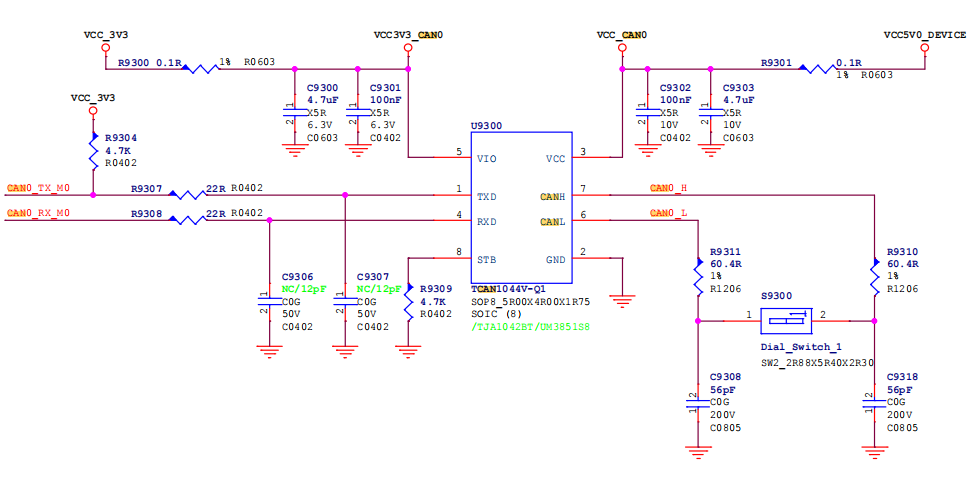The width and height of the screenshot is (971, 485).
Task: Click the TXD pin label on U9300
Action: [487, 197]
